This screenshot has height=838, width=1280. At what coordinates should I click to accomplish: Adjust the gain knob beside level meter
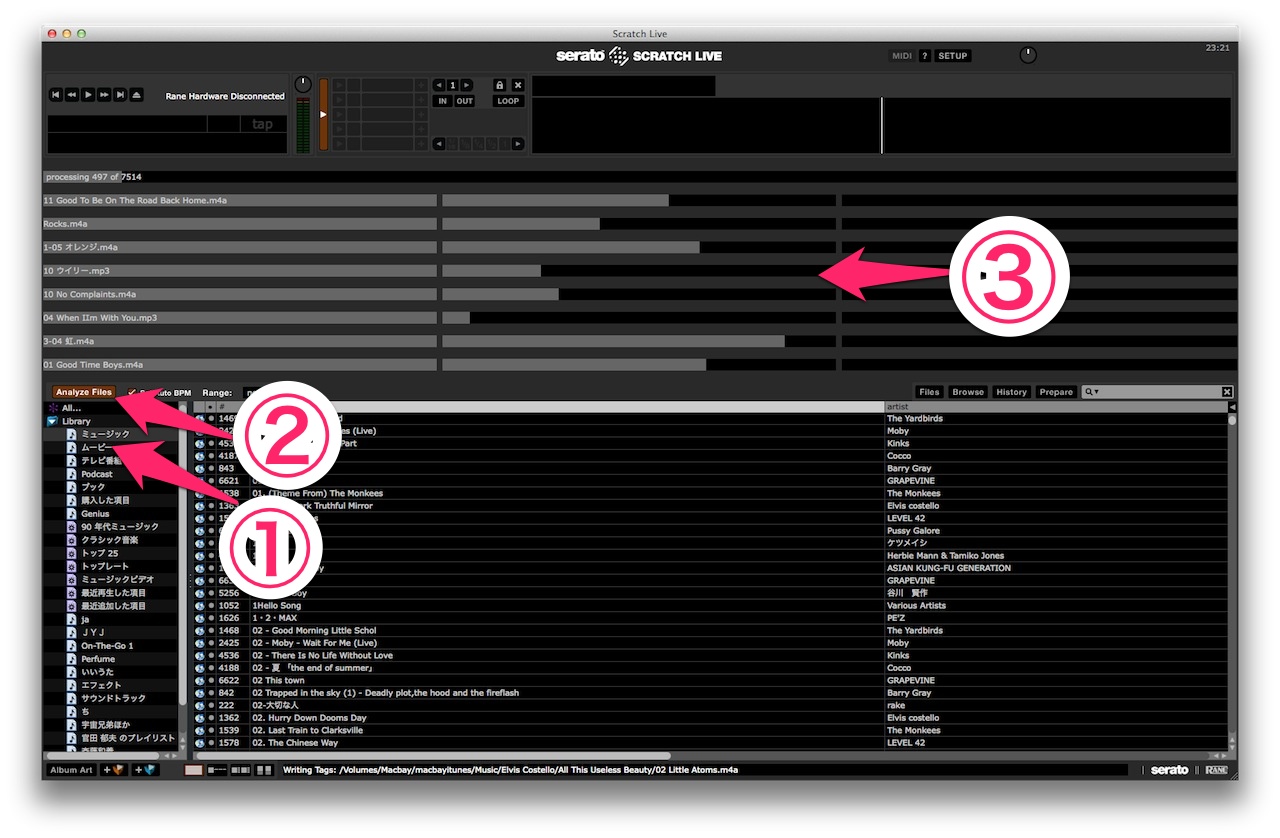[x=303, y=86]
